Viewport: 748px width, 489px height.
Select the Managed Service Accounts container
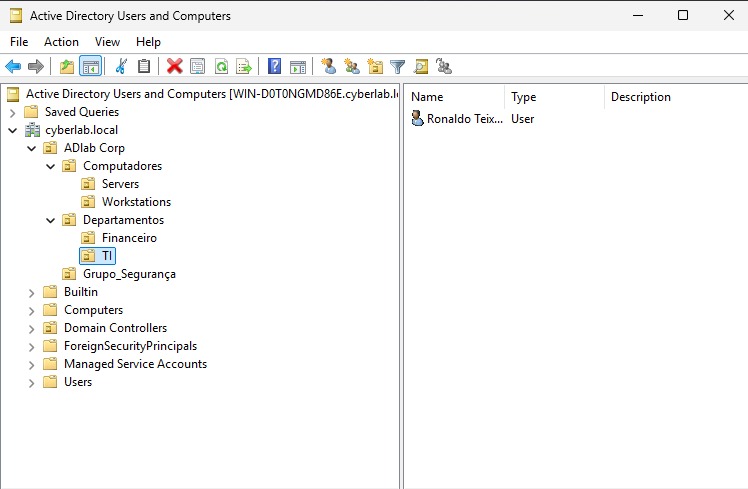click(135, 364)
